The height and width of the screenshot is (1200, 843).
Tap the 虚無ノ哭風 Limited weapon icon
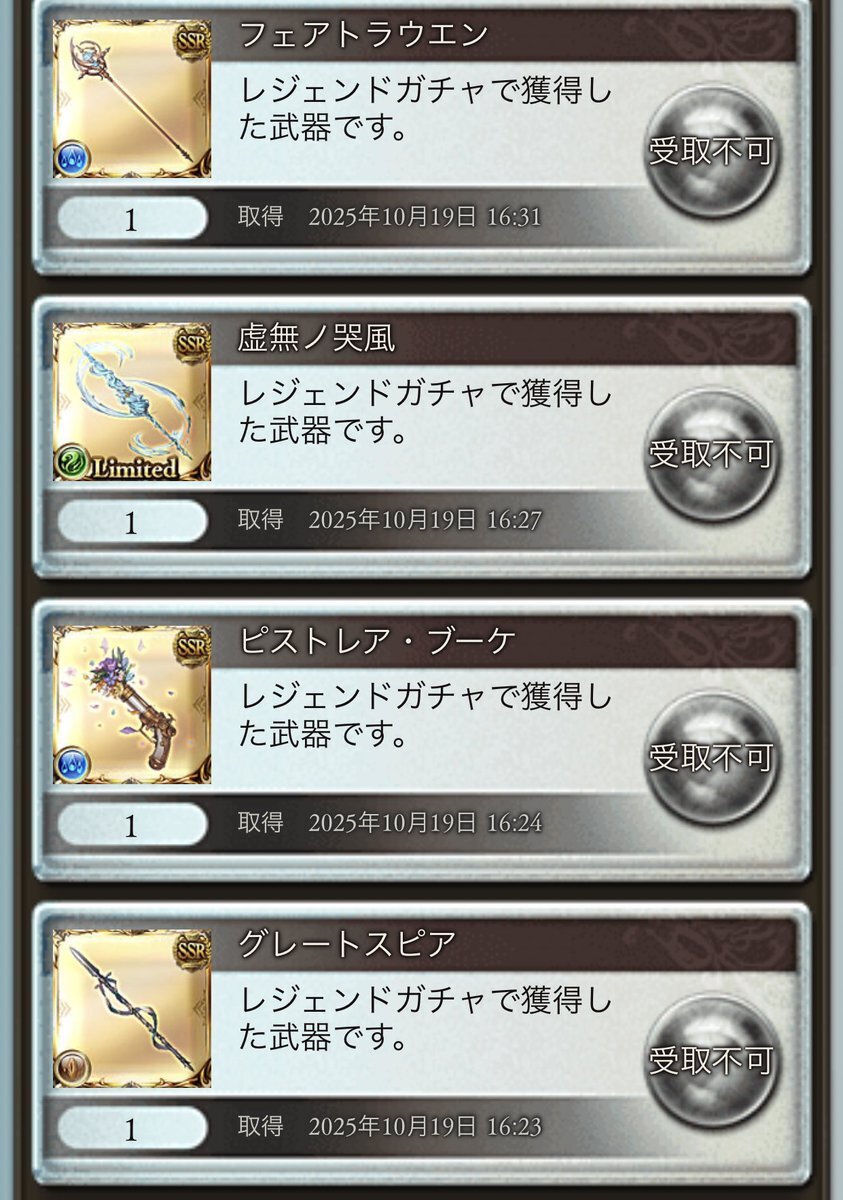coord(132,402)
